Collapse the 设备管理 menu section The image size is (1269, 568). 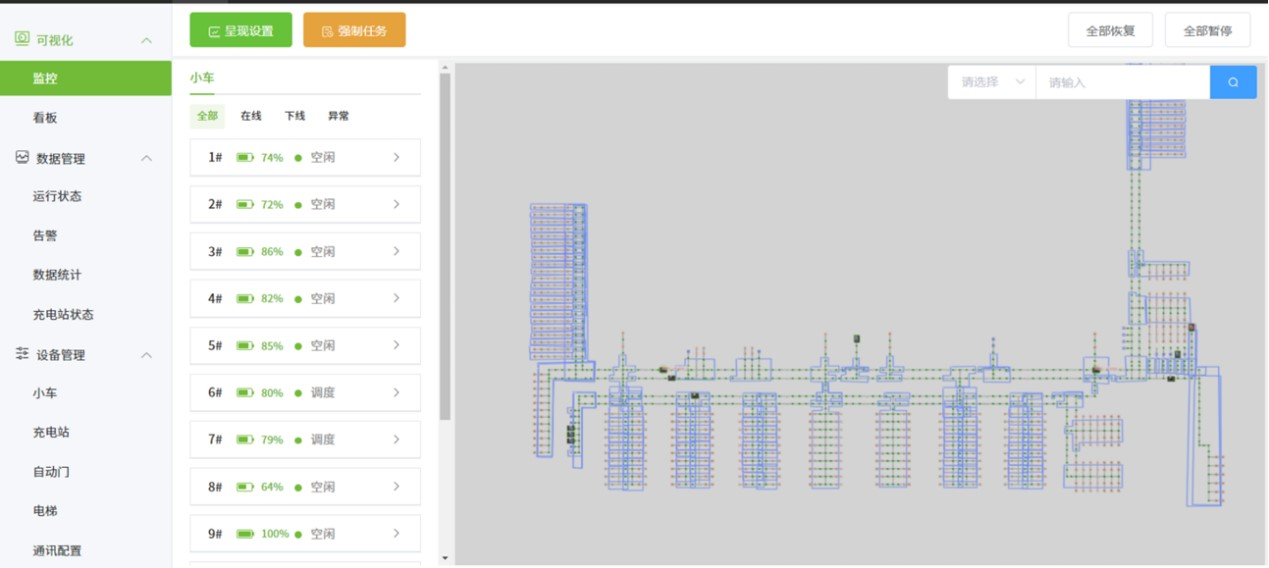coord(146,355)
